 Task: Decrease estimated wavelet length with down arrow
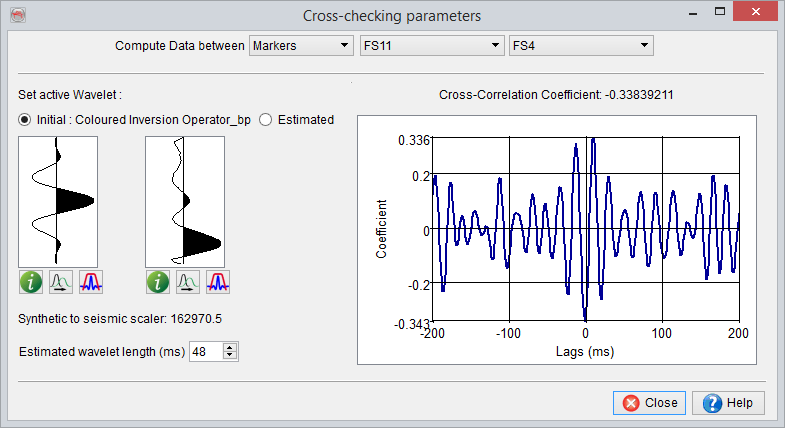point(230,355)
